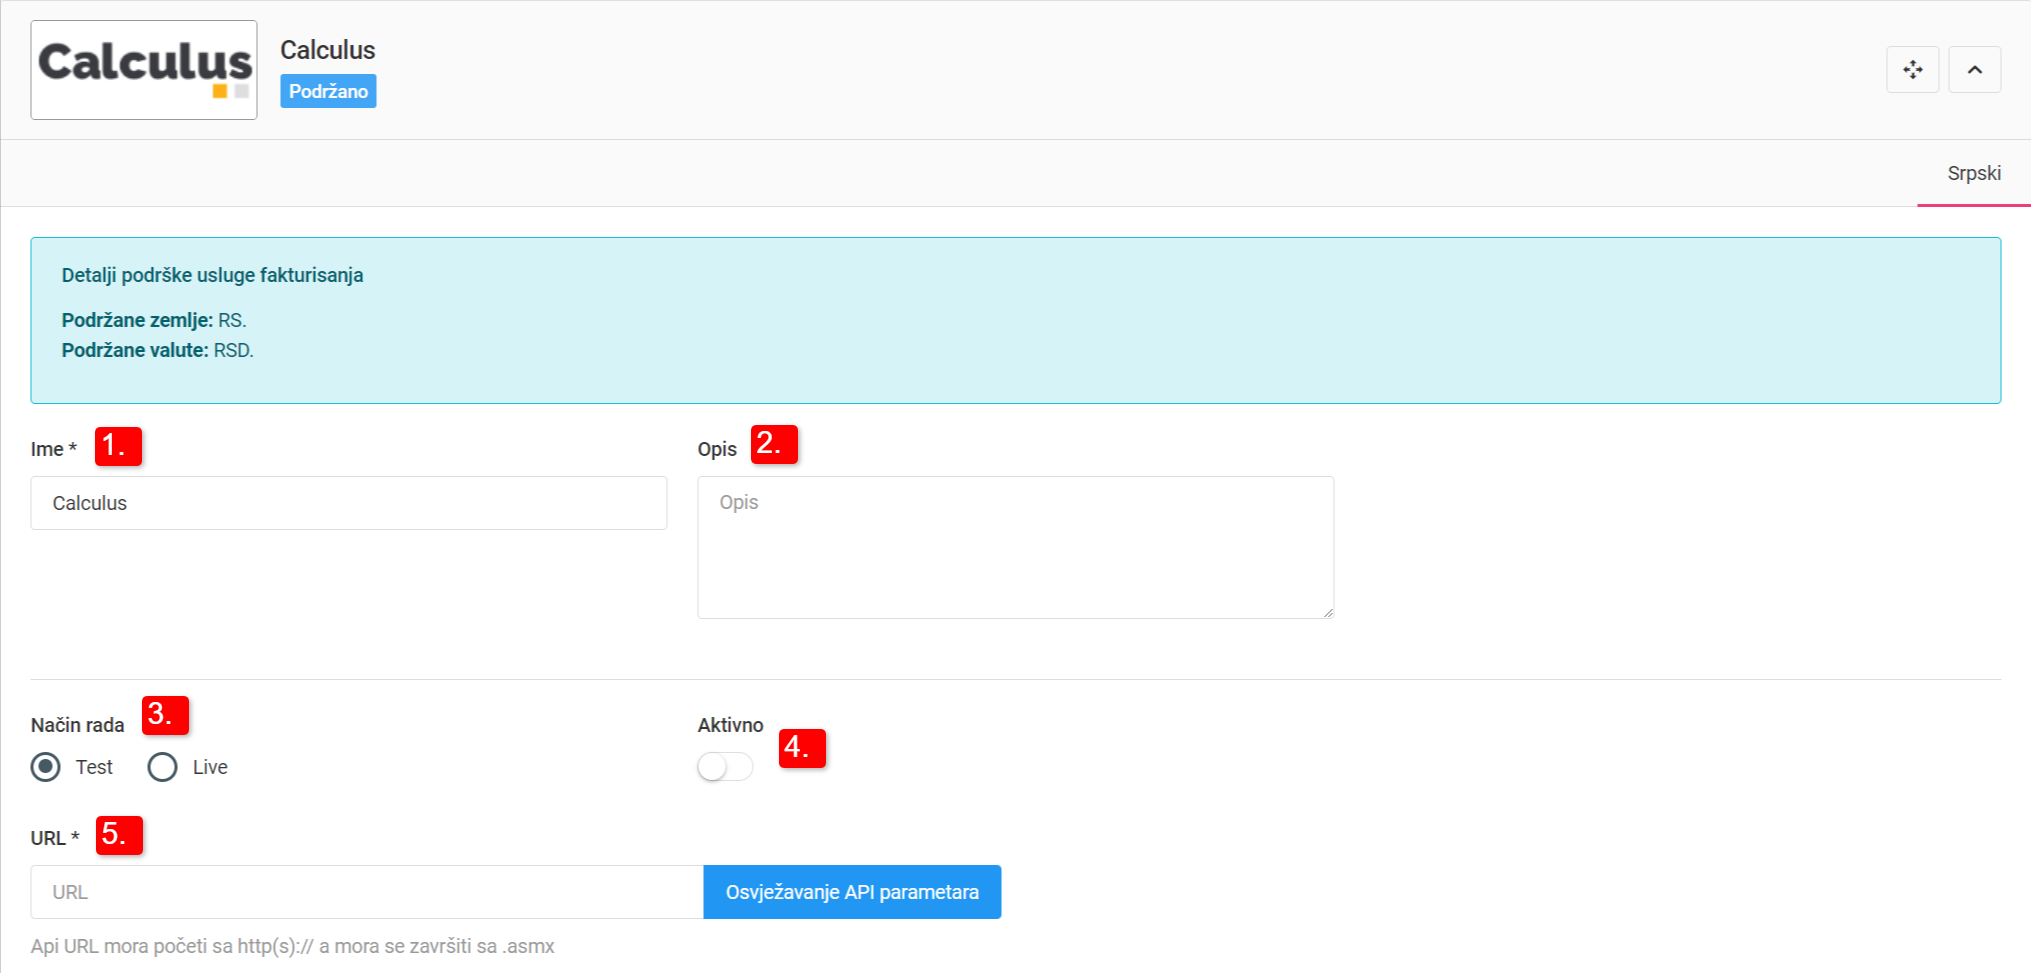Image resolution: width=2031 pixels, height=973 pixels.
Task: Click red marker number 2
Action: 774,444
